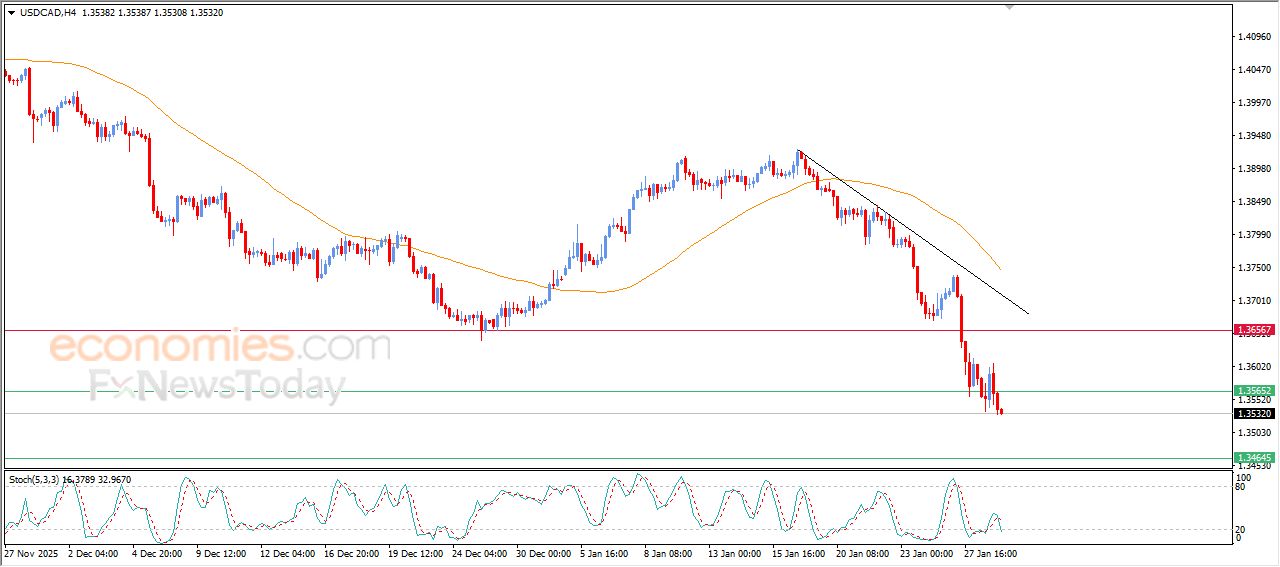Click the 30 Dec 00:00 time label
The height and width of the screenshot is (567, 1280).
545,553
